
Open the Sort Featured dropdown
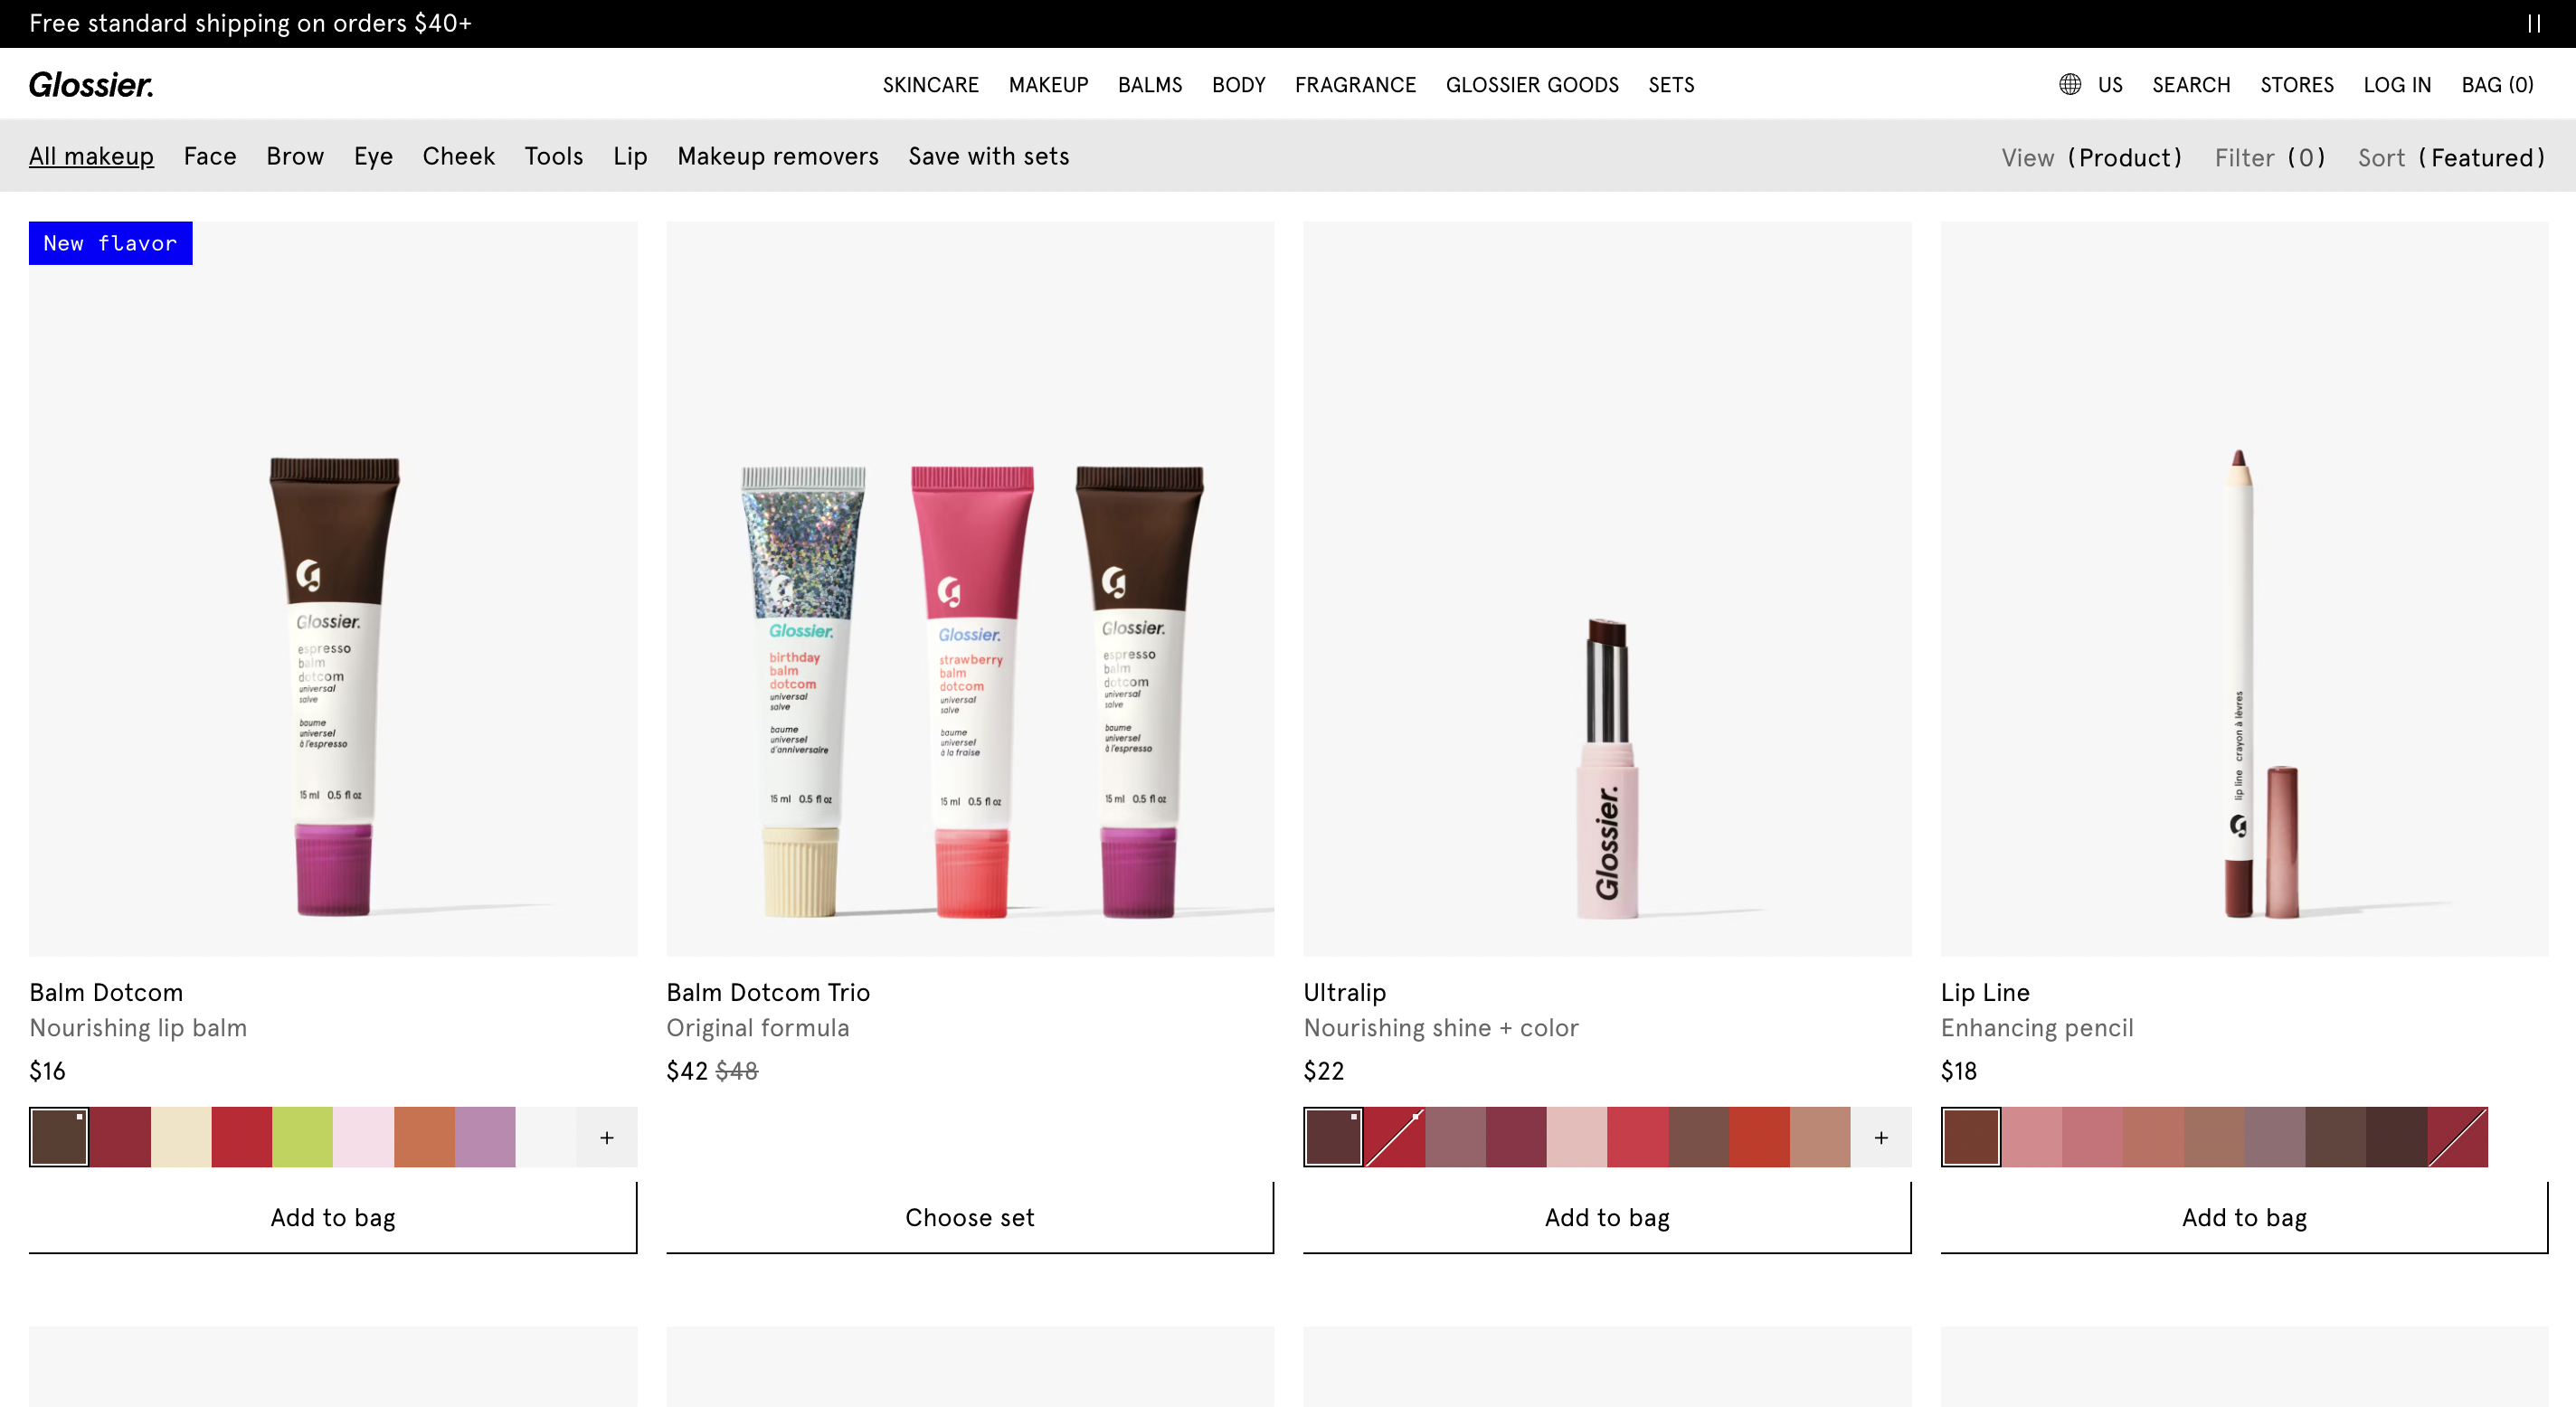(2450, 157)
